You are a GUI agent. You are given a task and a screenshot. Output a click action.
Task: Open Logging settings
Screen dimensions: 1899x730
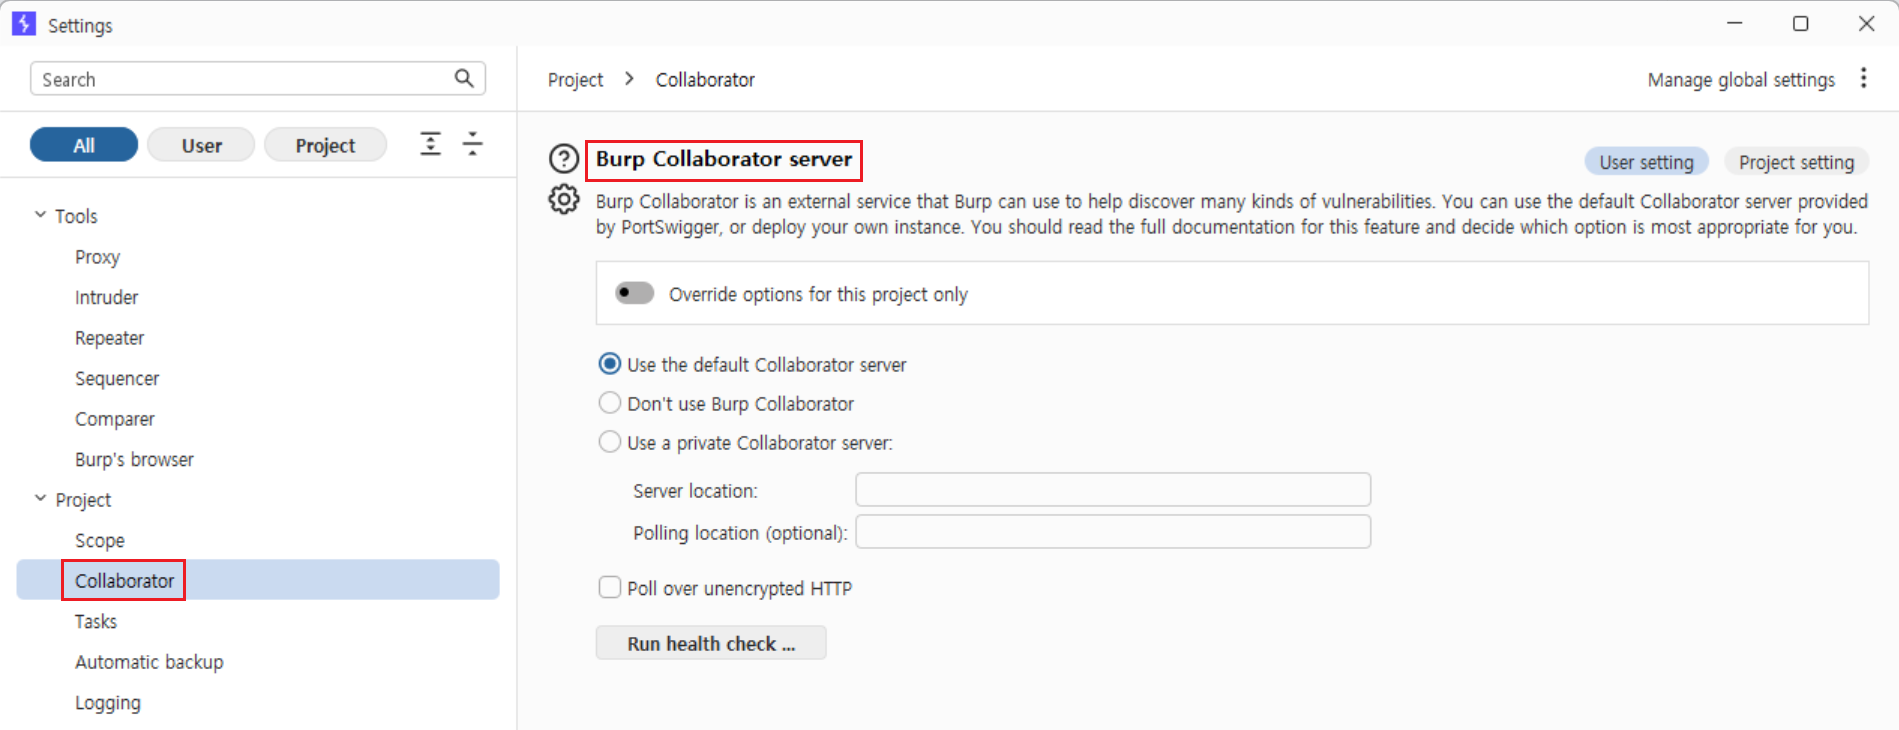(107, 702)
